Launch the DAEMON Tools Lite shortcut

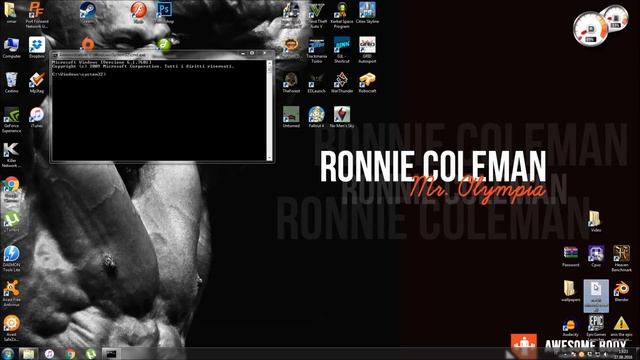tap(11, 259)
